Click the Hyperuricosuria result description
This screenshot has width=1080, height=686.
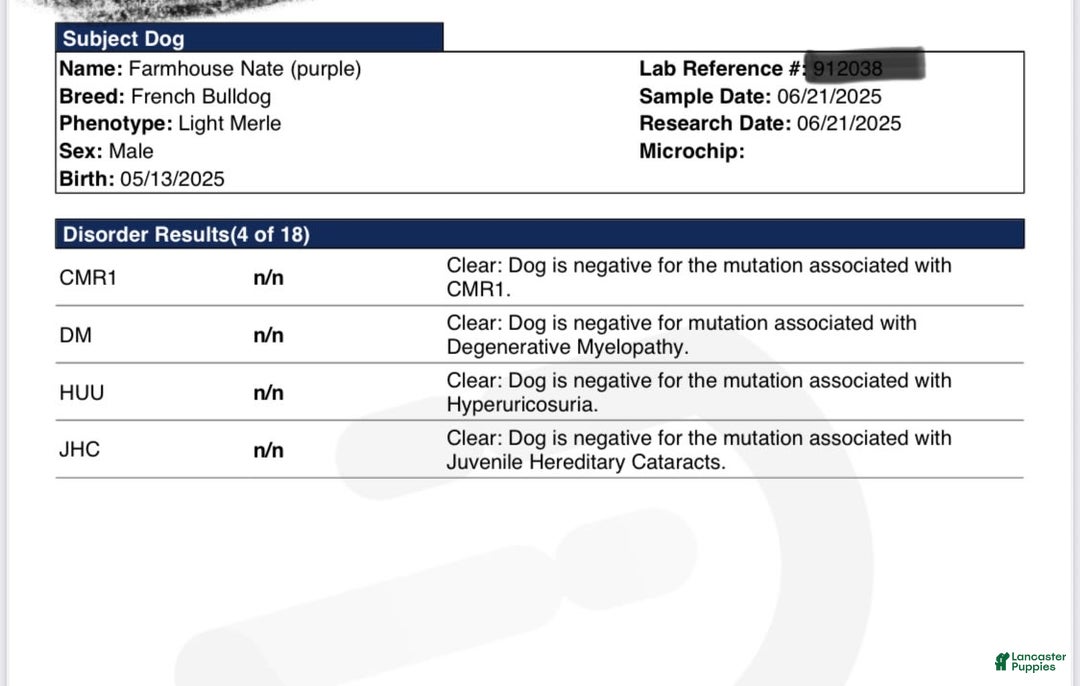[698, 392]
